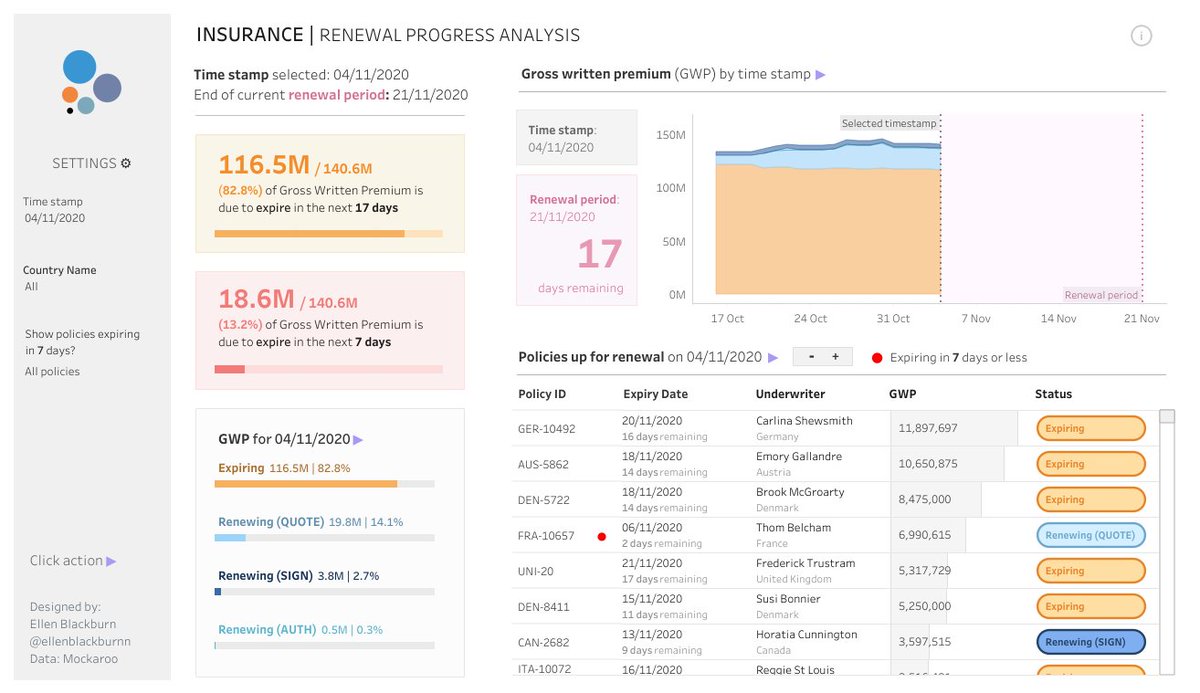Image resolution: width=1200 pixels, height=693 pixels.
Task: Click the arrow next to Click action
Action: tap(112, 562)
